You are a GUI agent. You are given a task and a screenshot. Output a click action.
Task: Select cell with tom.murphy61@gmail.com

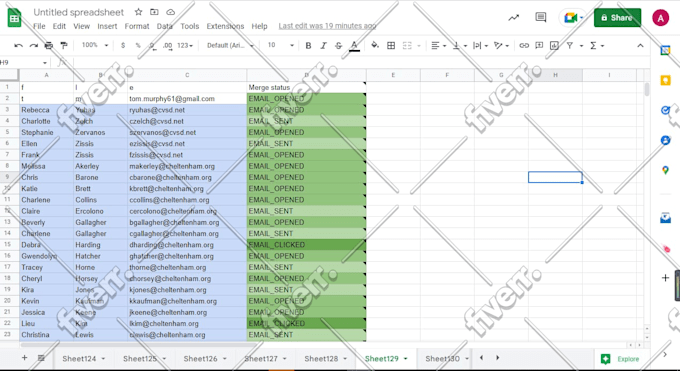[x=187, y=98]
